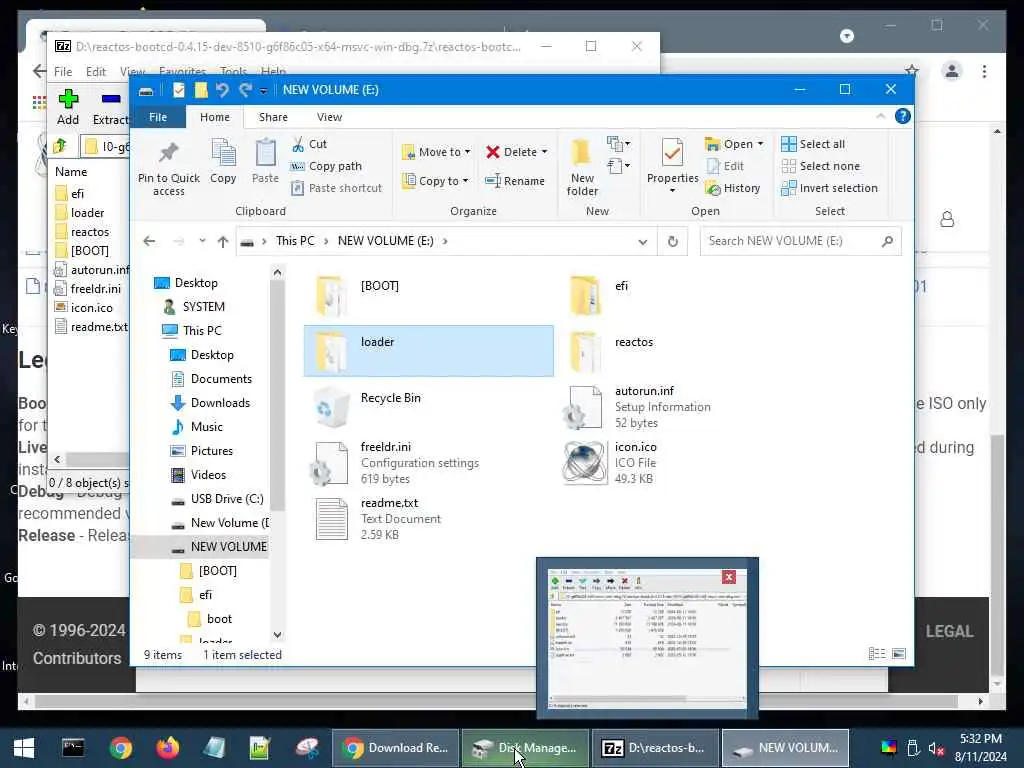Click the 7-Zip preview thumbnail
Image resolution: width=1024 pixels, height=768 pixels.
pyautogui.click(x=647, y=639)
